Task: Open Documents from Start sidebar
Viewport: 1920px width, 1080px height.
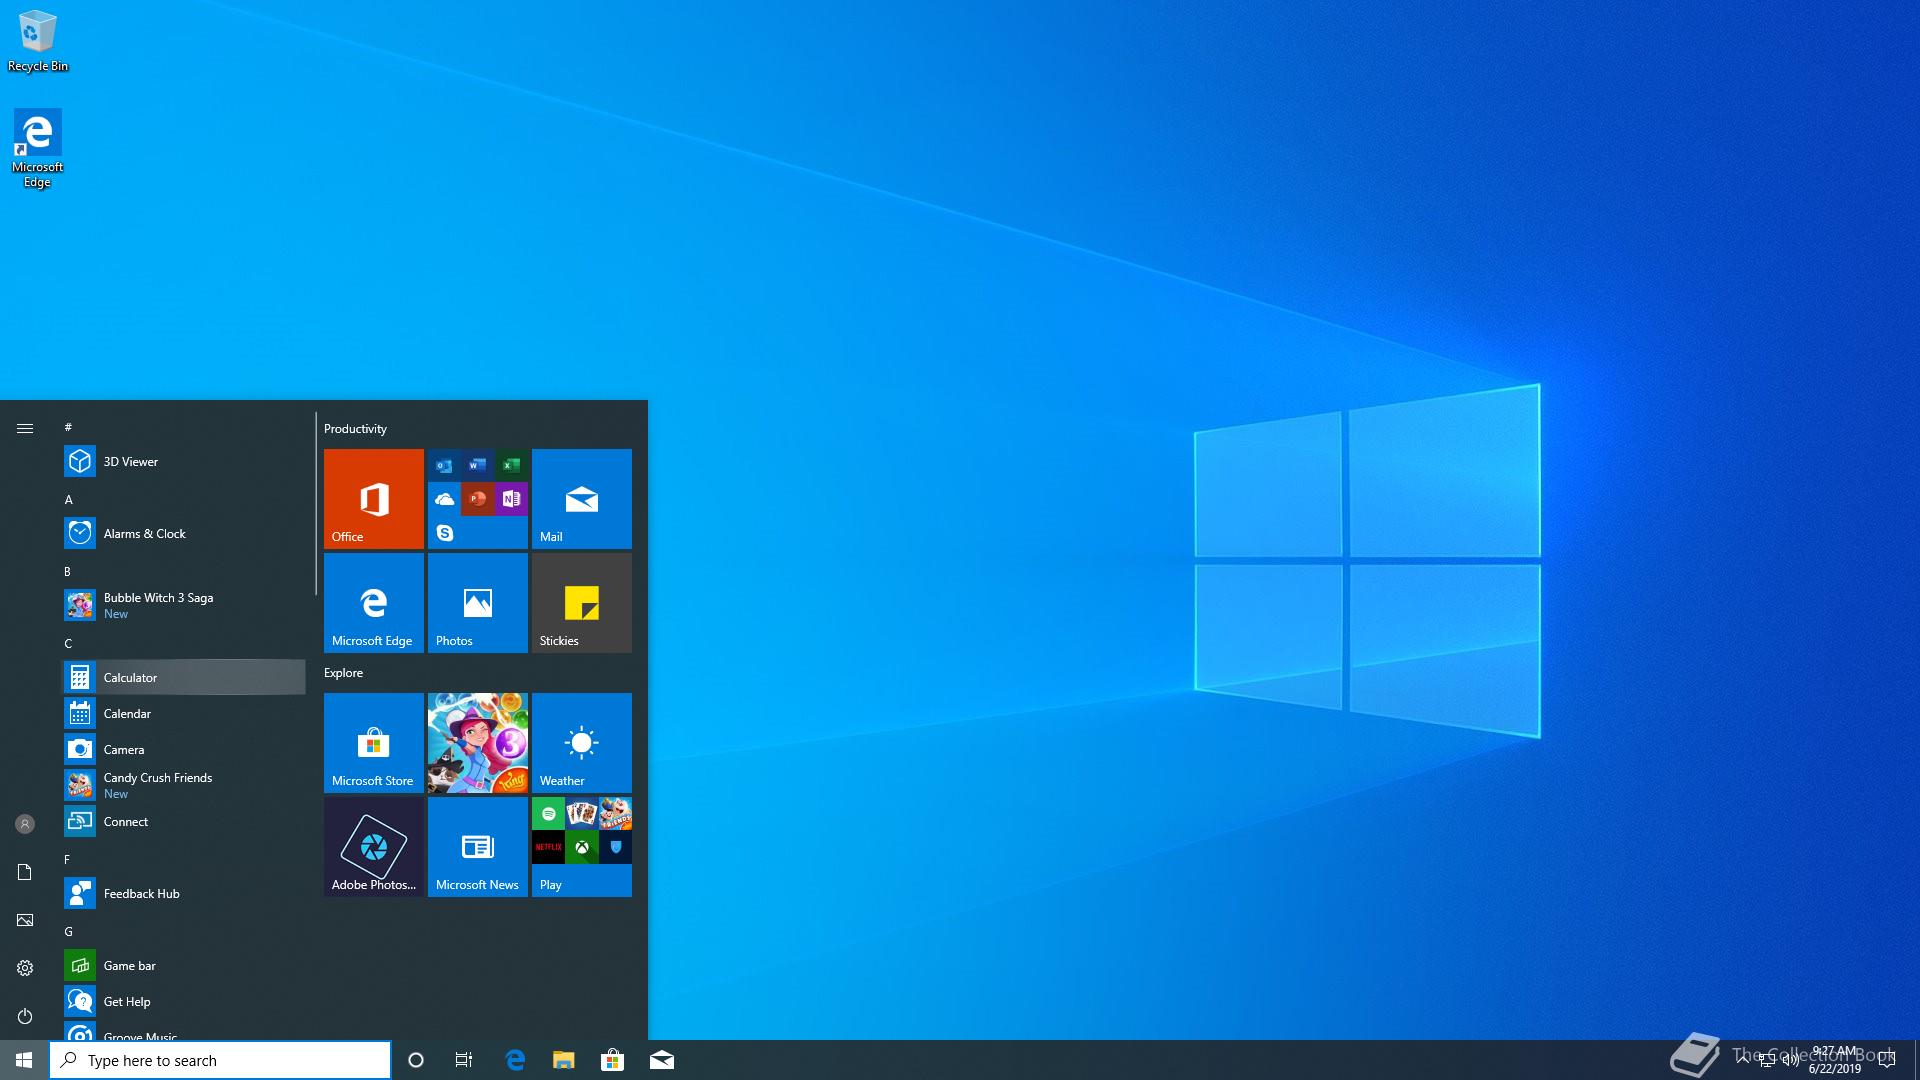Action: (25, 872)
